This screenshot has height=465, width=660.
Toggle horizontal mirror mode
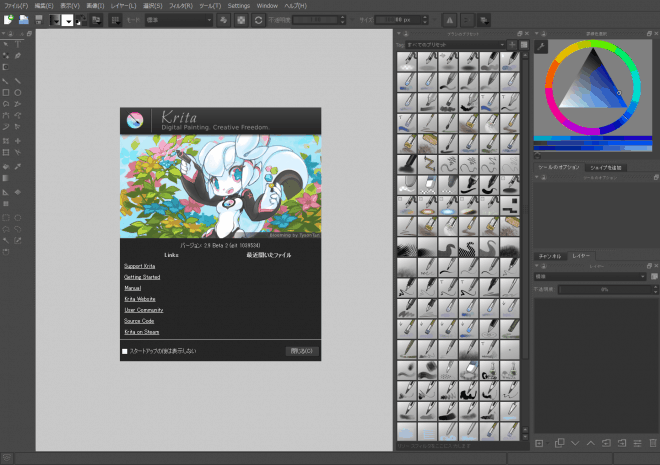pos(450,20)
